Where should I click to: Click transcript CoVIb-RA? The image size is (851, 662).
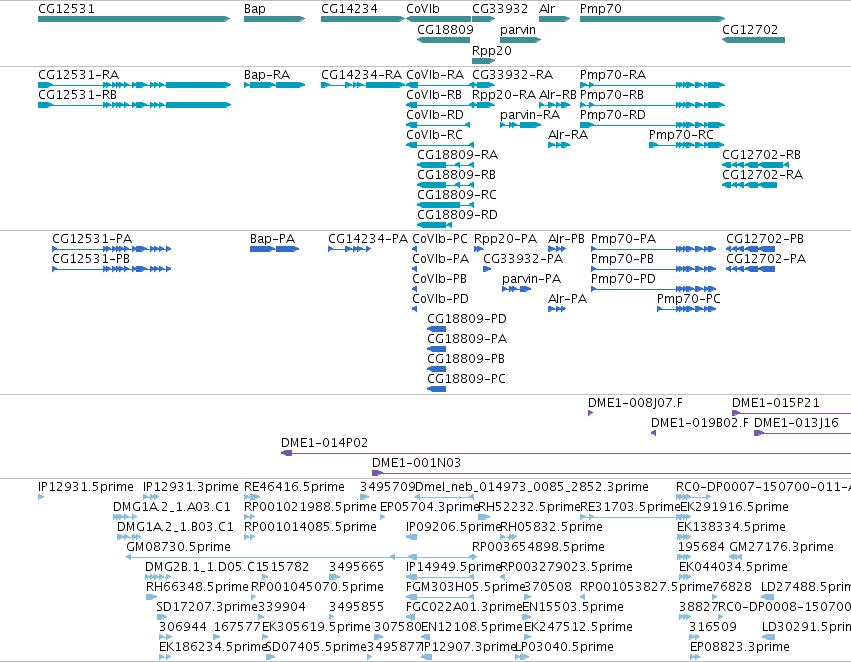pos(440,85)
